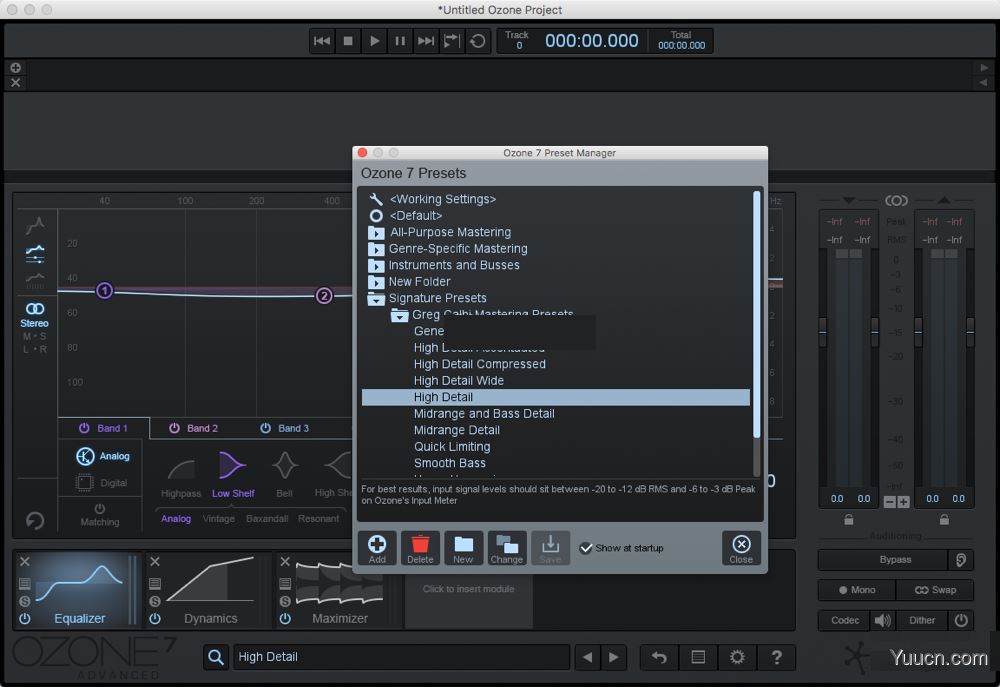The height and width of the screenshot is (687, 1000).
Task: Solo the Dynamics module
Action: tap(155, 601)
